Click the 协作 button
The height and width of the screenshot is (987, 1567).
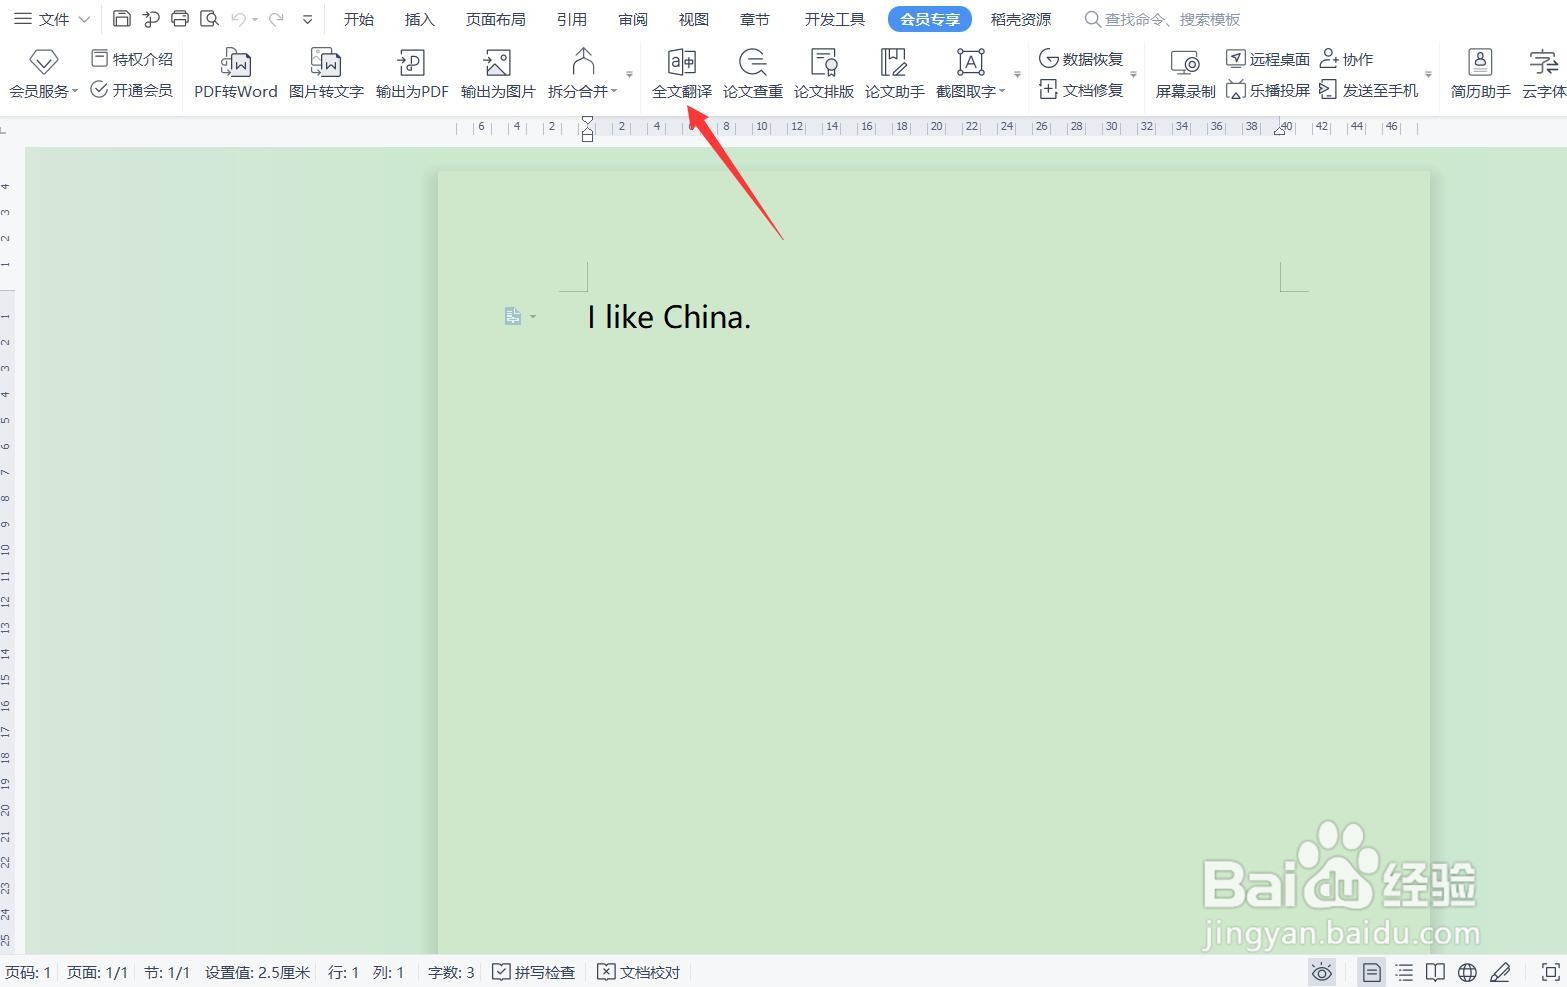coord(1346,59)
